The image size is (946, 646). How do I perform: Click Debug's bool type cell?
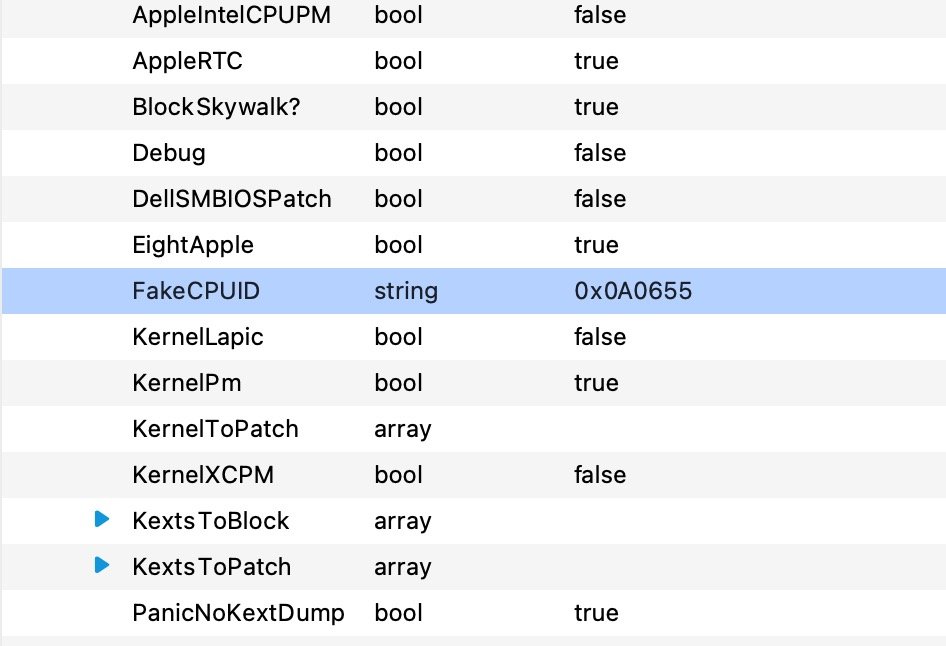(x=398, y=153)
